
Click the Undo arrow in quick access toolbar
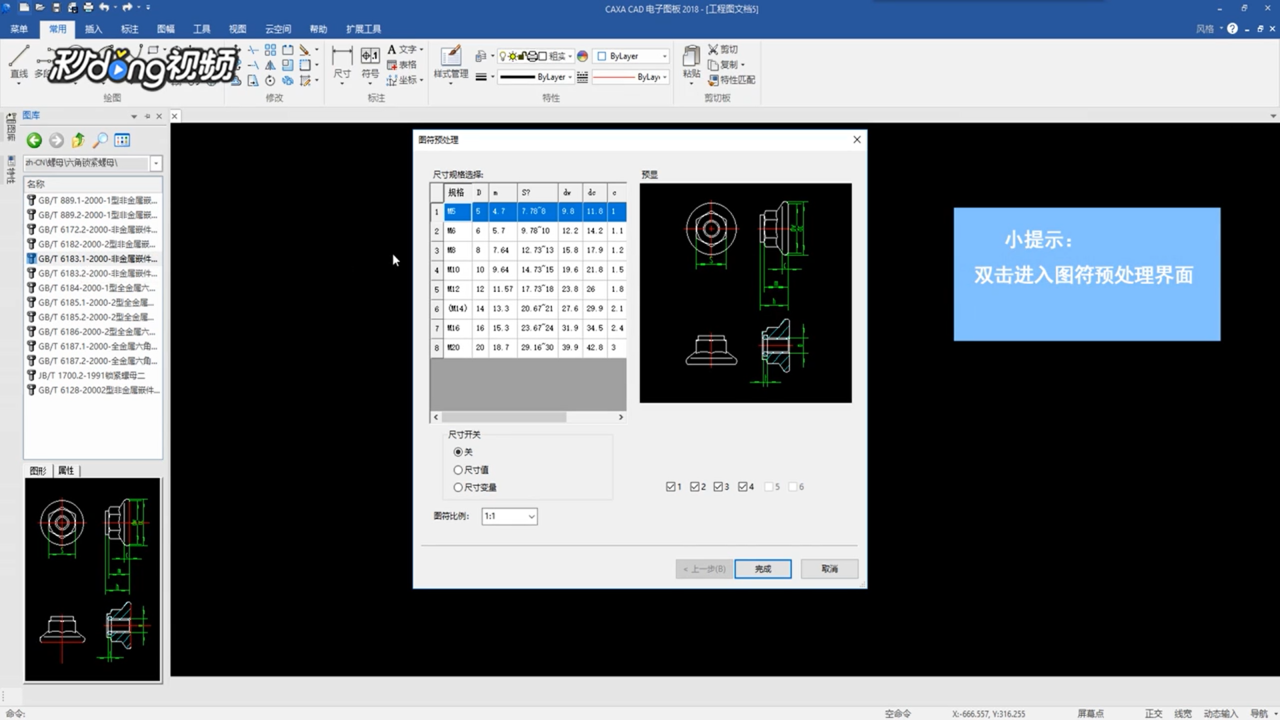tap(104, 8)
